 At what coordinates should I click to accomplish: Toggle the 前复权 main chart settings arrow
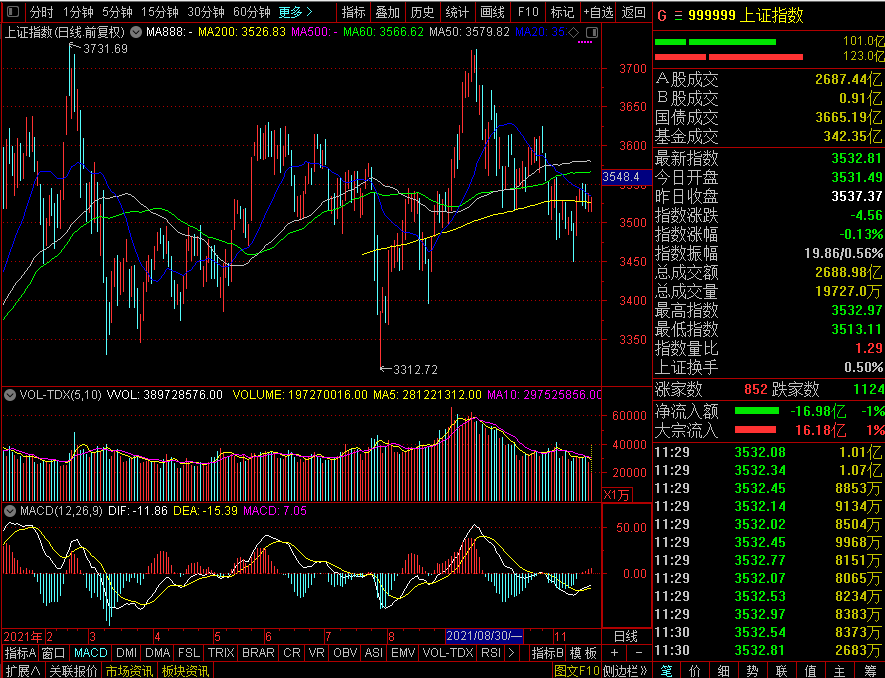click(135, 31)
